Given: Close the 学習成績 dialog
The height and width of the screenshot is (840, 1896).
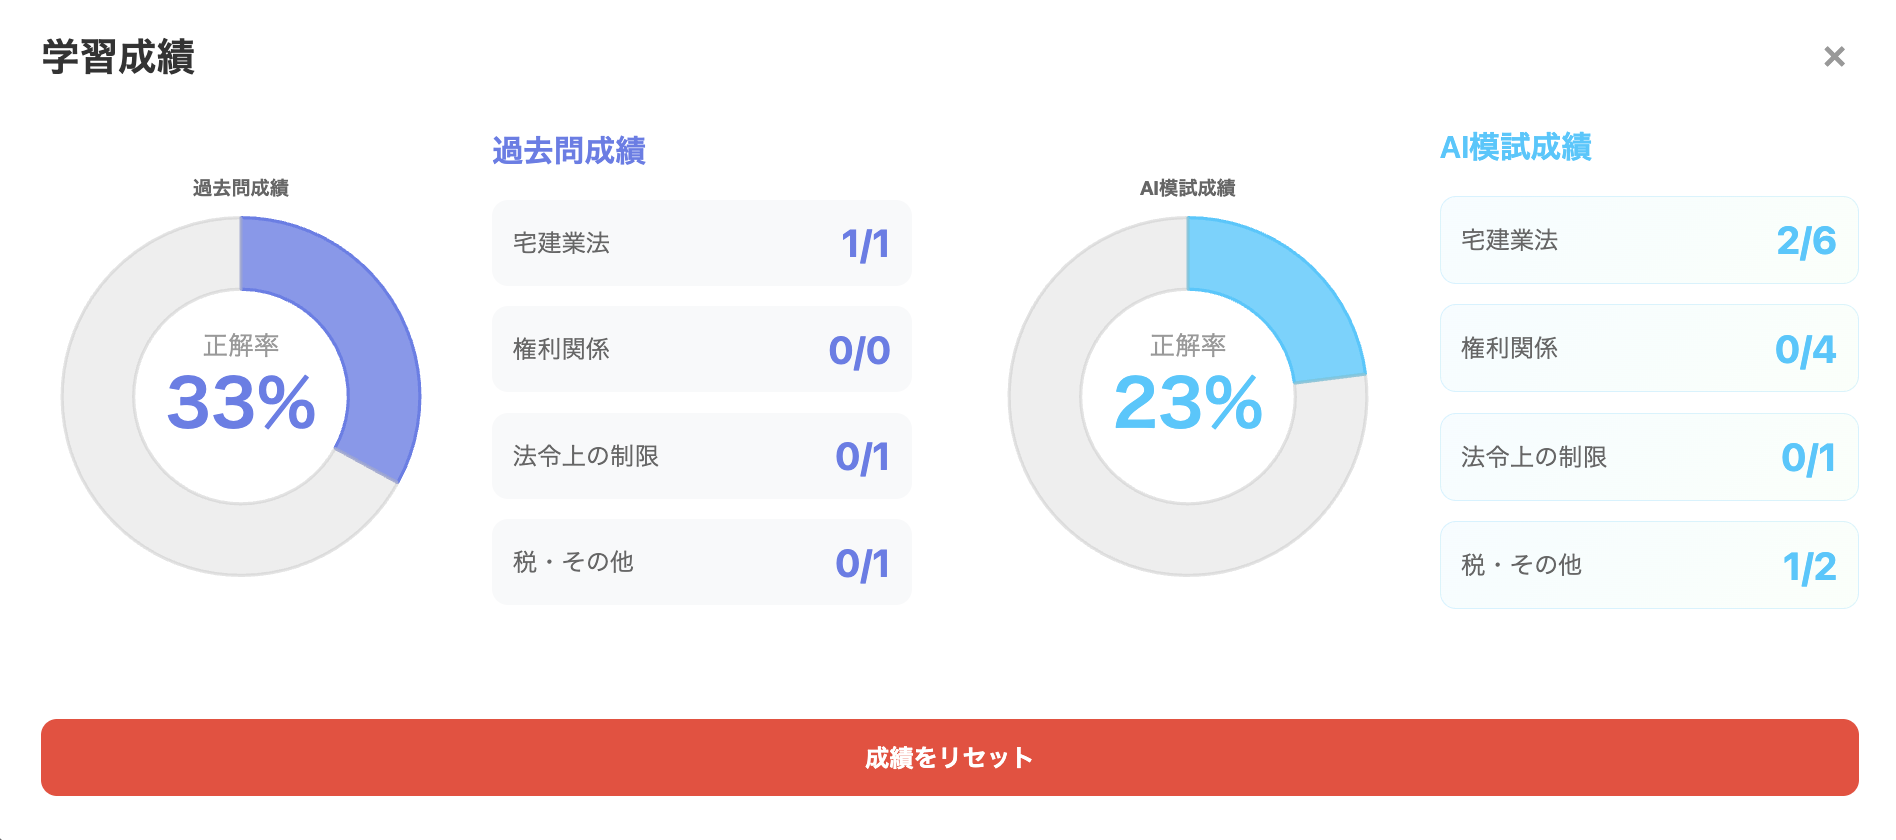Looking at the screenshot, I should tap(1833, 57).
